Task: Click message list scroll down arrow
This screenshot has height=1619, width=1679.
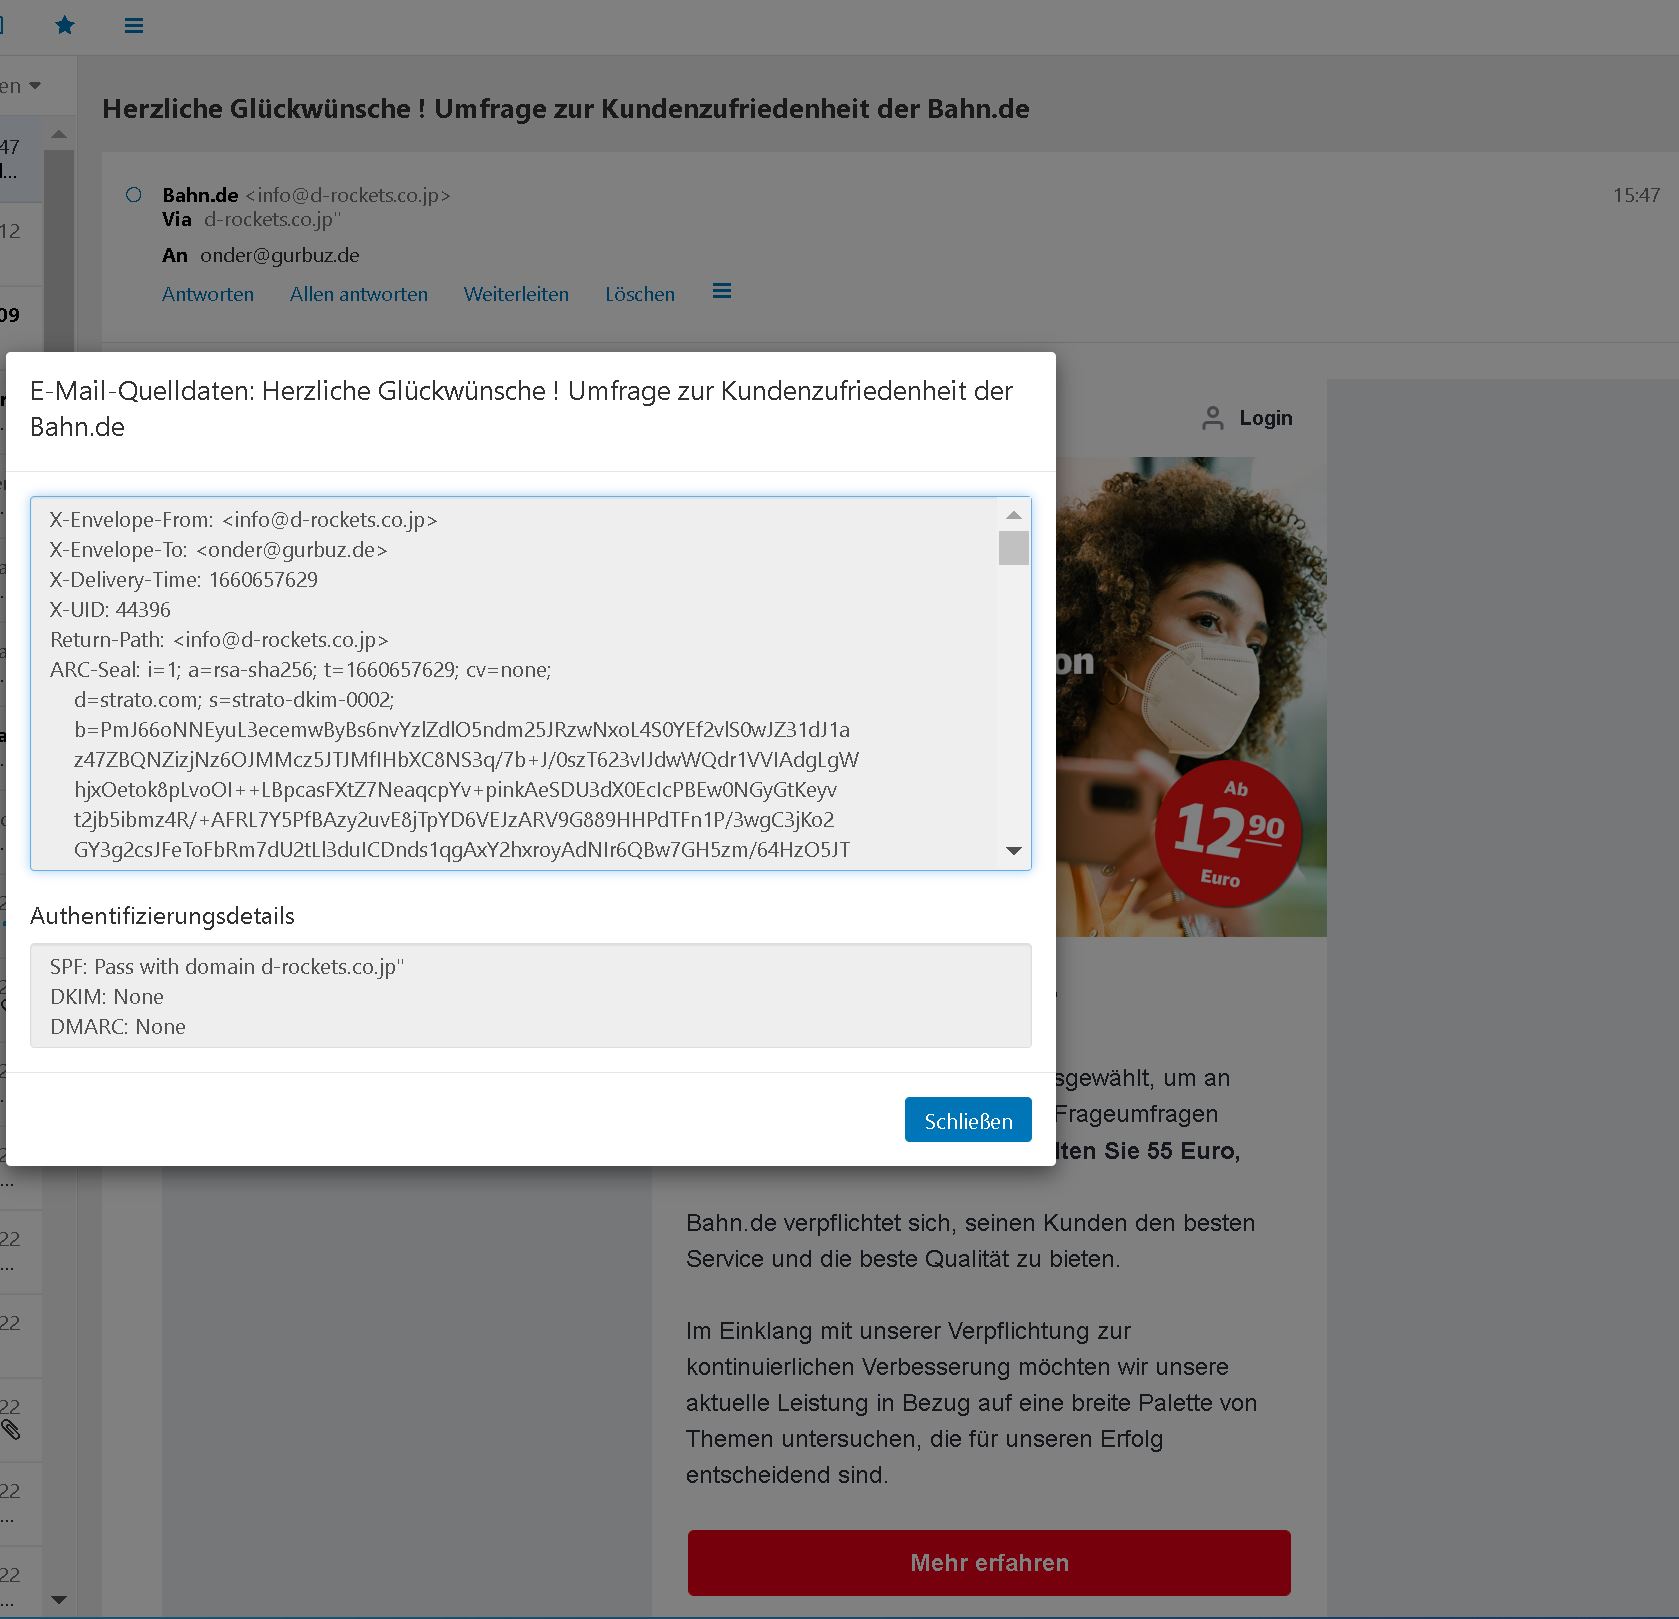Action: point(59,1600)
